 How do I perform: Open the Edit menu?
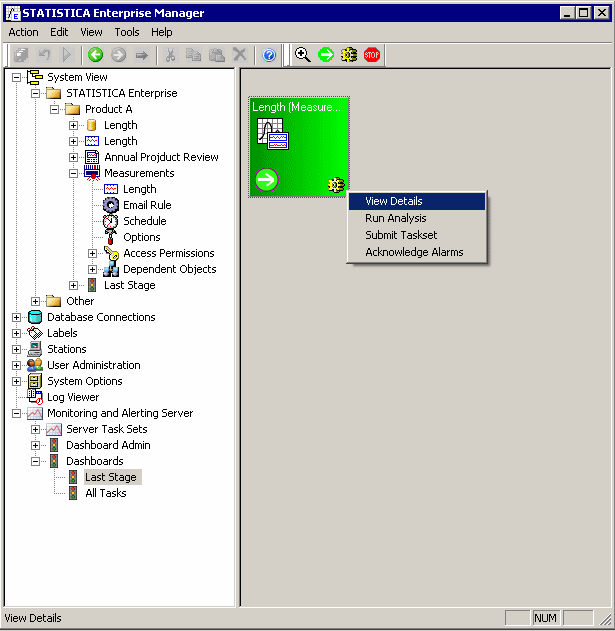pos(59,32)
